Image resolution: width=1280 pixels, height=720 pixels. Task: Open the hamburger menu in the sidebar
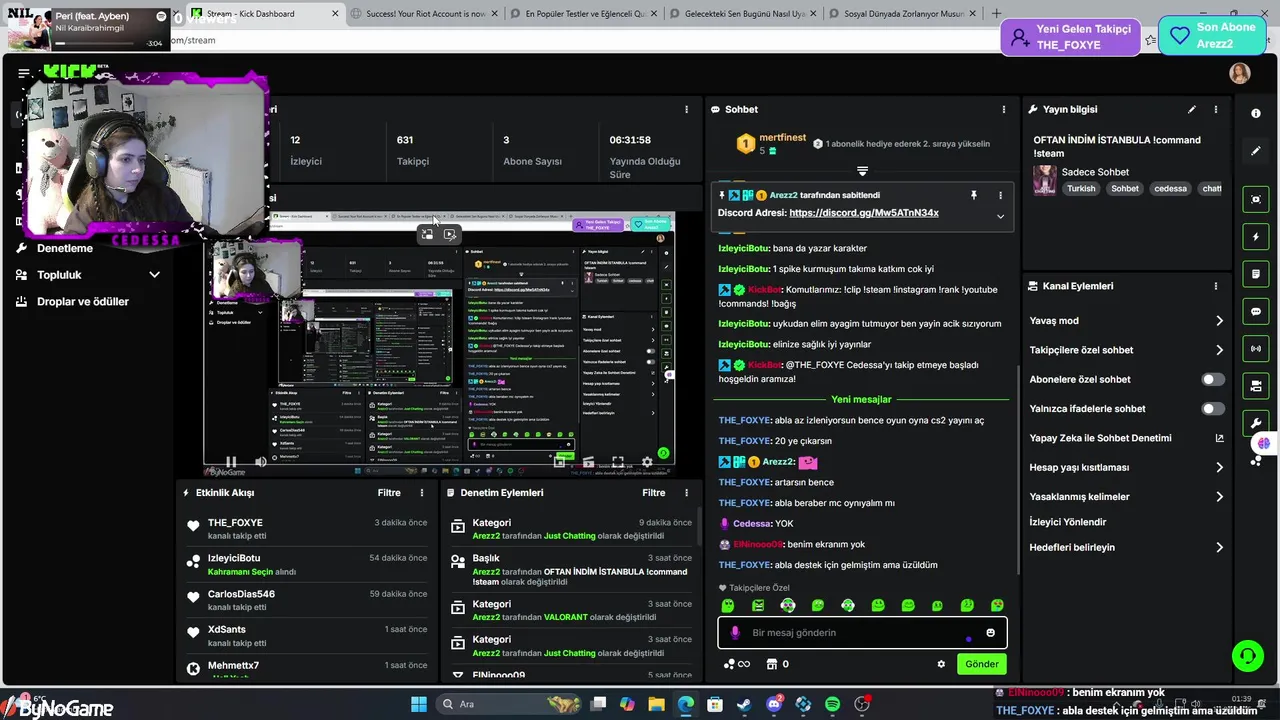tap(24, 73)
